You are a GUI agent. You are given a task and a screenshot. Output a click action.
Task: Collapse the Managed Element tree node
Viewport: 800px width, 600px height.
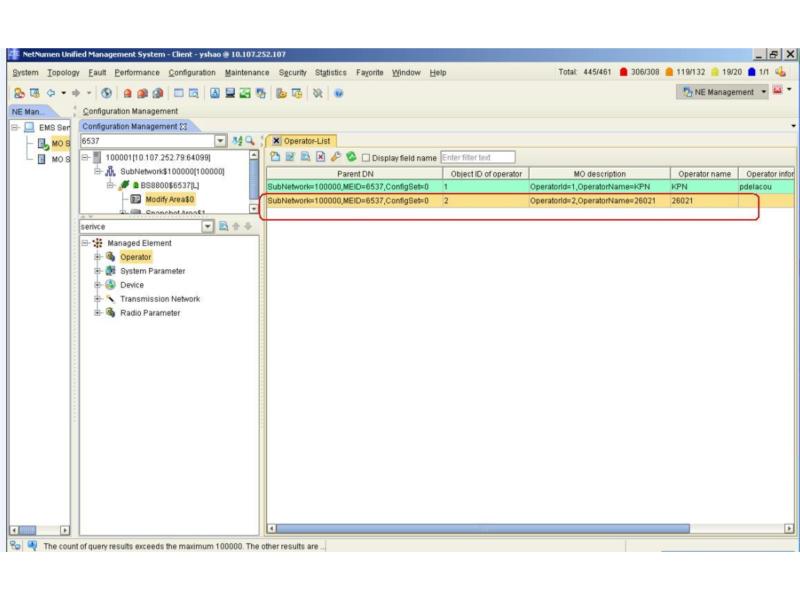tap(85, 243)
